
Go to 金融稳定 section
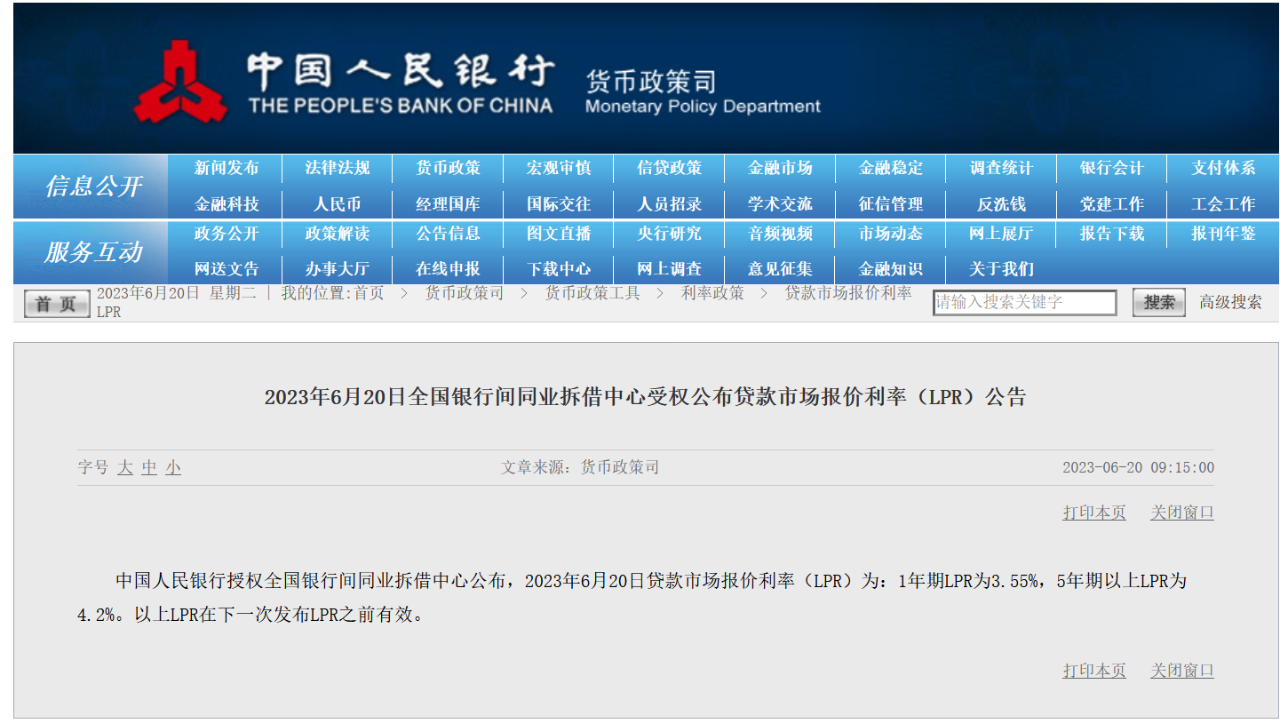pyautogui.click(x=891, y=168)
